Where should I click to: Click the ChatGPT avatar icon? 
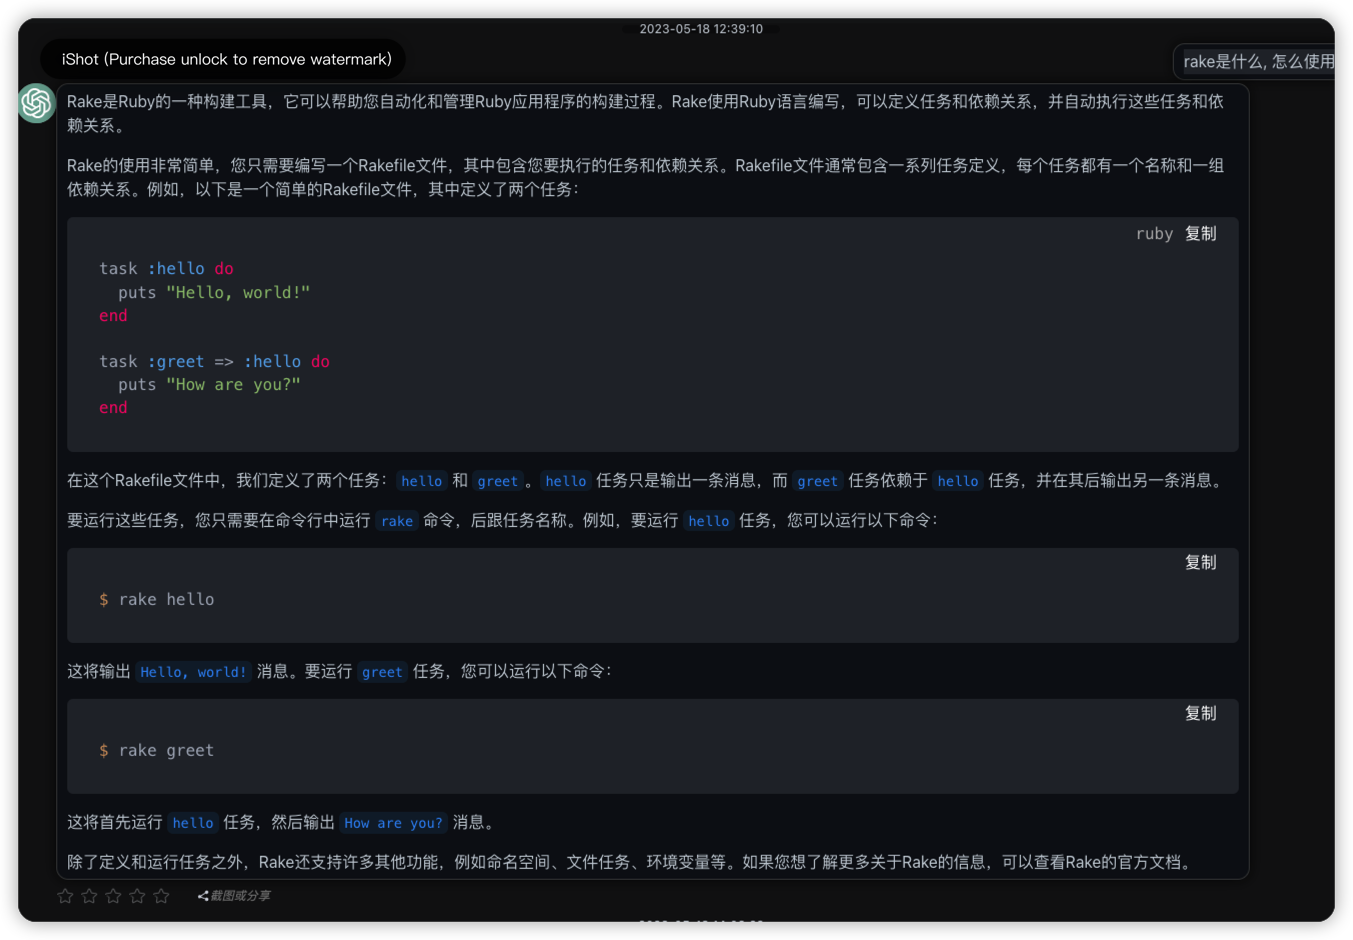click(36, 103)
